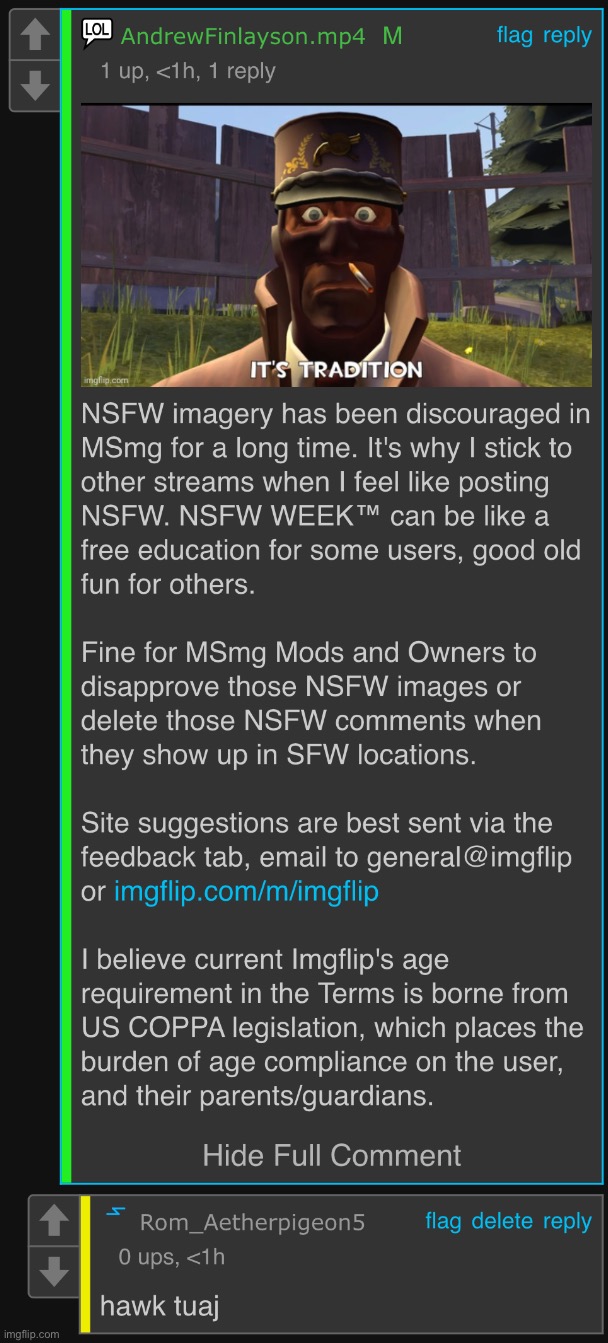Reply to Rom_Aetherpigeon5's comment
The width and height of the screenshot is (608, 1343).
567,1222
